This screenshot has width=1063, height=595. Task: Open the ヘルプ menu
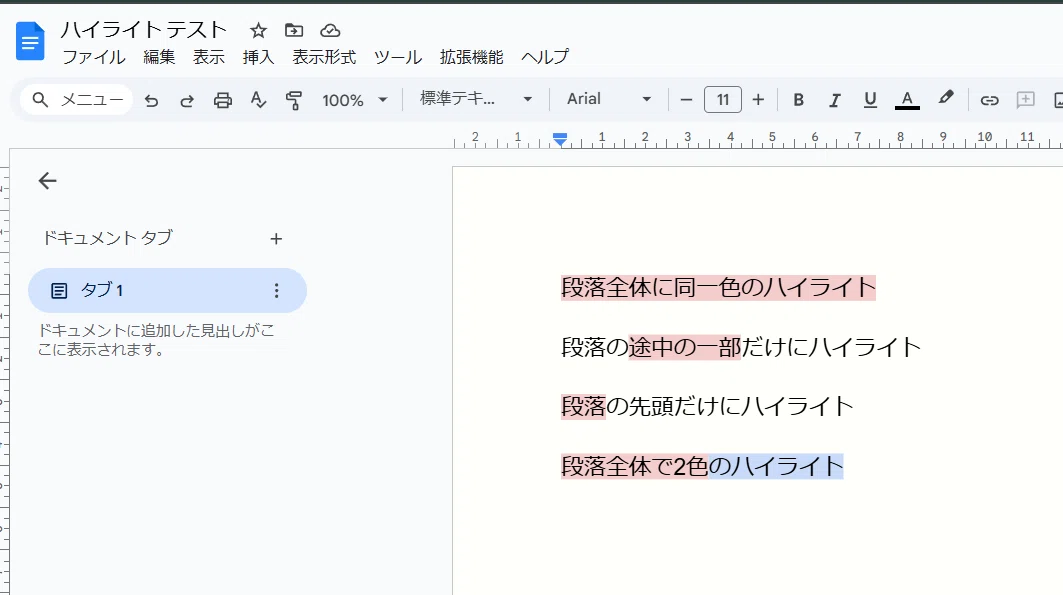pos(545,58)
